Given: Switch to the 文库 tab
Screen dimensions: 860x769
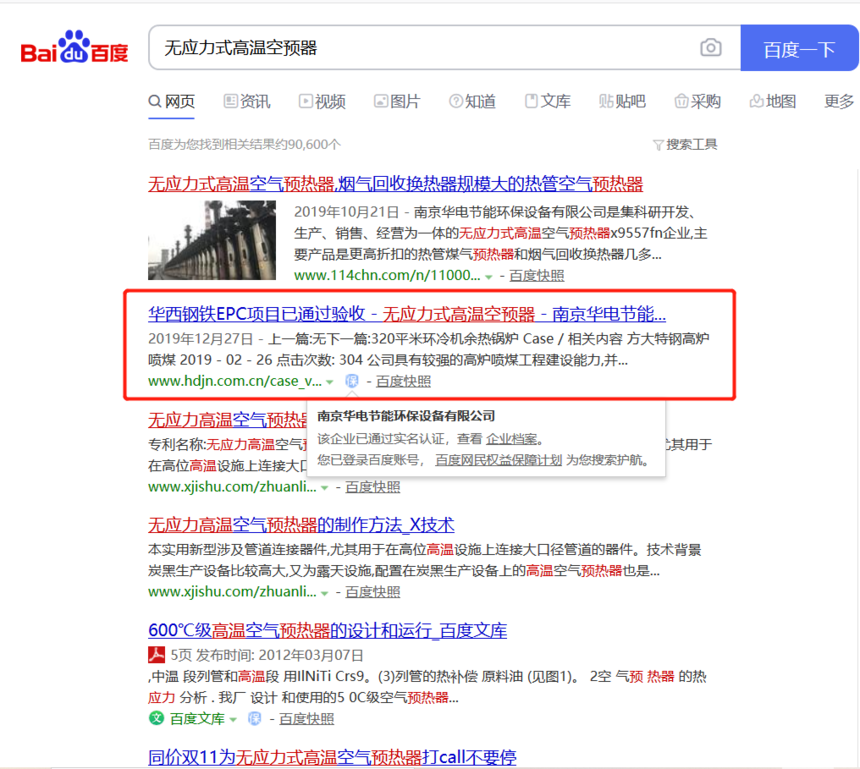Looking at the screenshot, I should click(x=547, y=101).
